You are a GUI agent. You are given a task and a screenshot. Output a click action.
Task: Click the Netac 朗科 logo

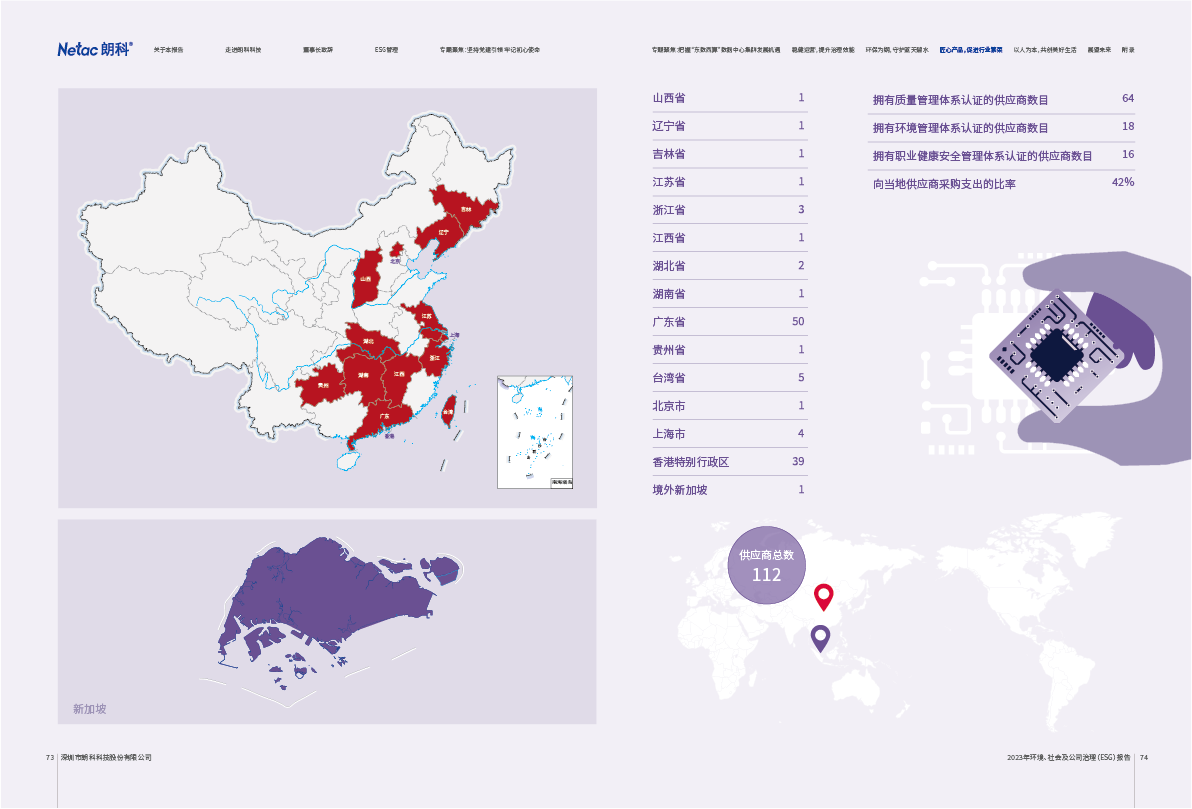(x=94, y=49)
